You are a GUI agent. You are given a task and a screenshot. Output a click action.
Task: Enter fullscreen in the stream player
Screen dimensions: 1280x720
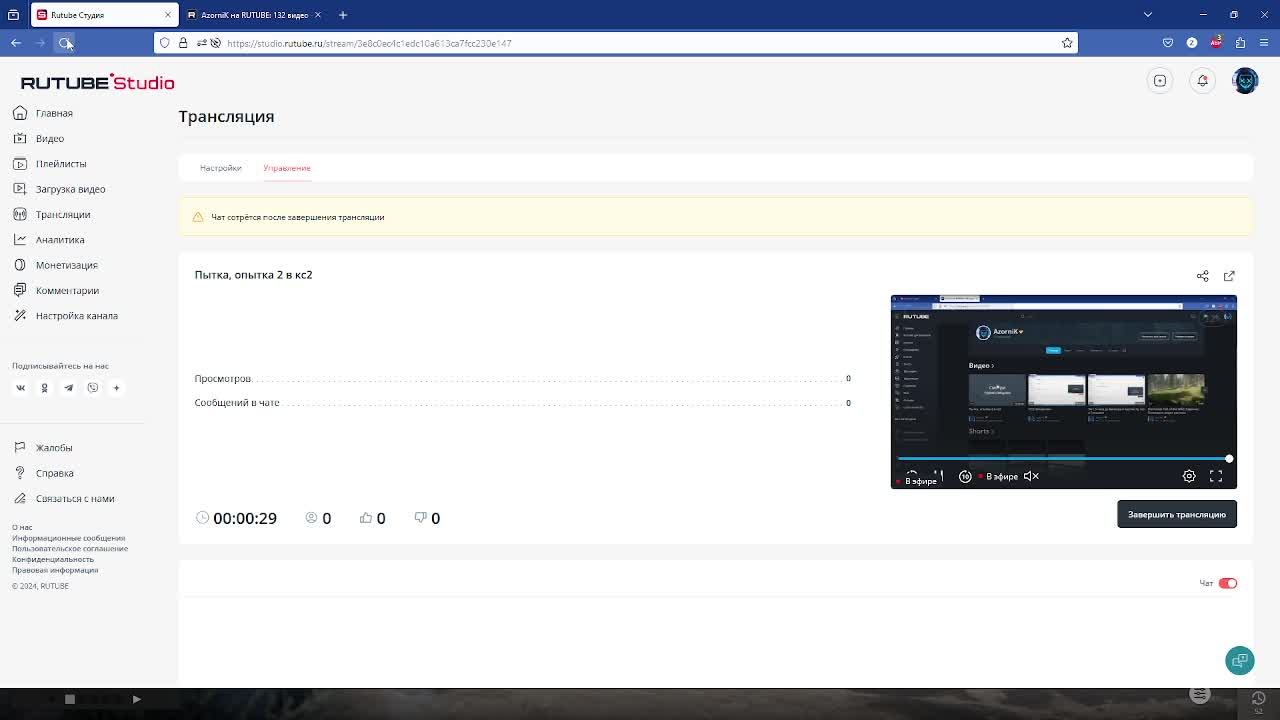coord(1216,476)
